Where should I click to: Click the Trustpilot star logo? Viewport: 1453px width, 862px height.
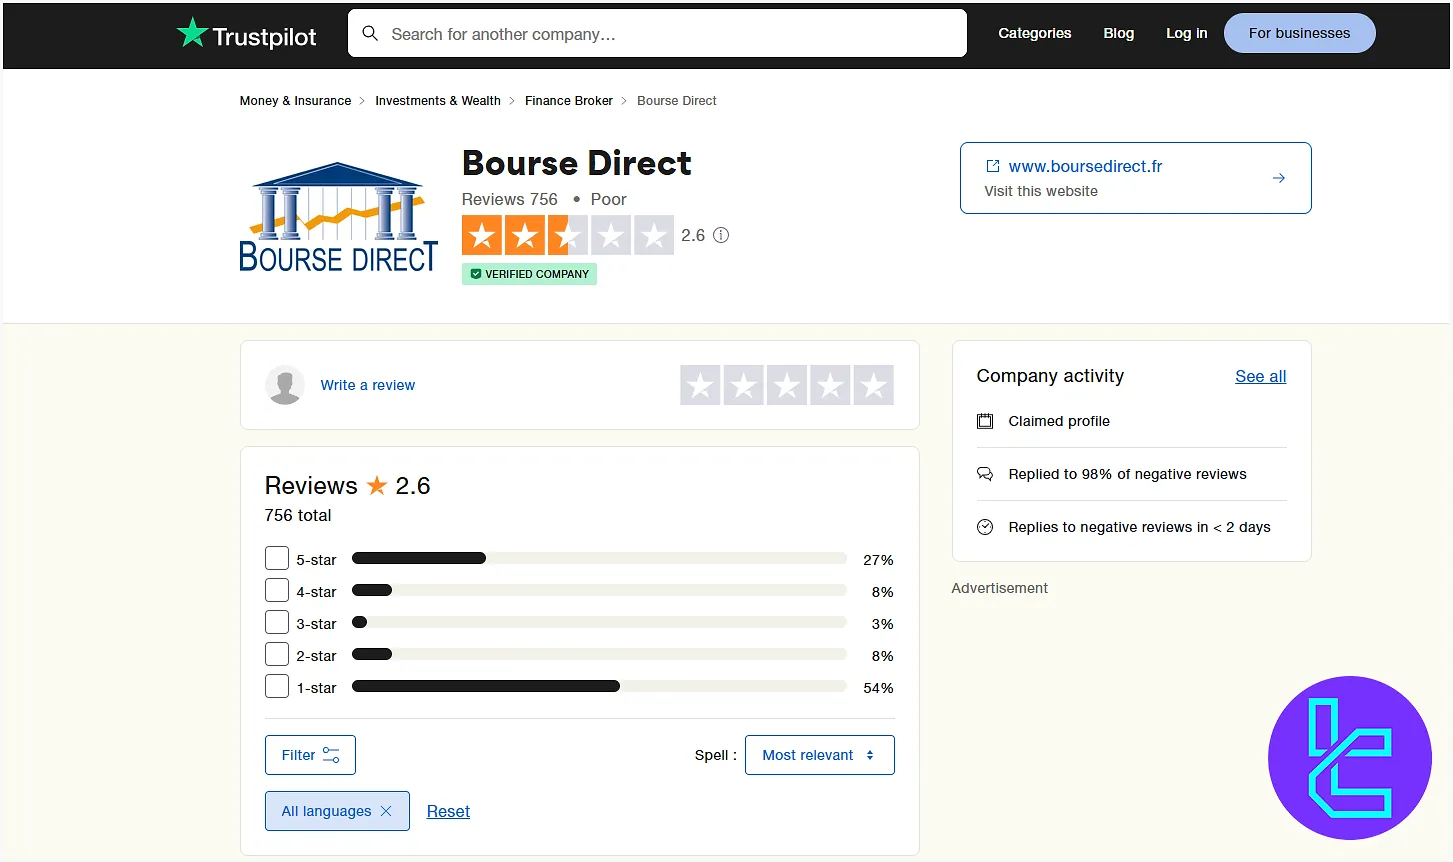[x=192, y=33]
